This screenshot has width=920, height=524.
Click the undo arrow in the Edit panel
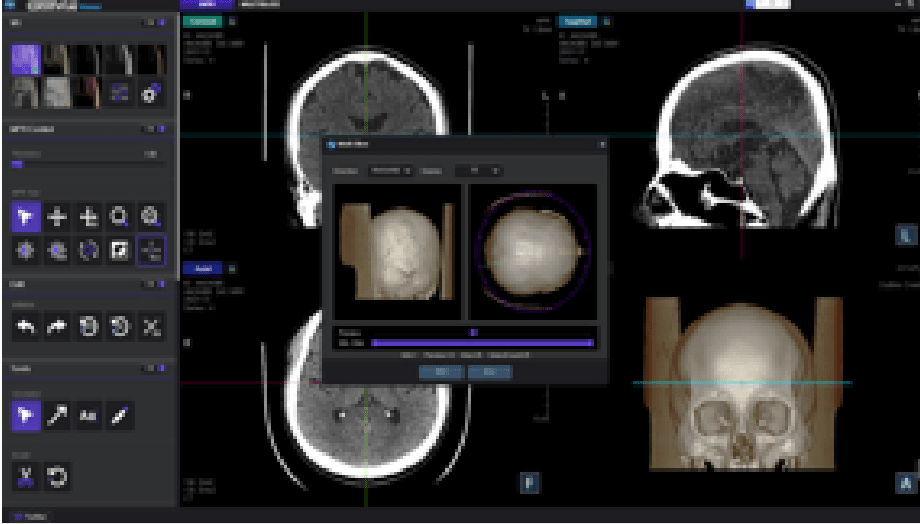click(x=27, y=327)
